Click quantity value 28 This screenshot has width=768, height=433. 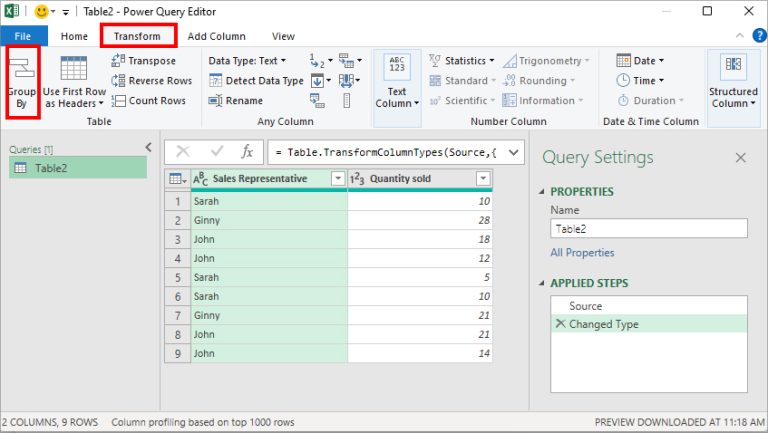[x=420, y=220]
